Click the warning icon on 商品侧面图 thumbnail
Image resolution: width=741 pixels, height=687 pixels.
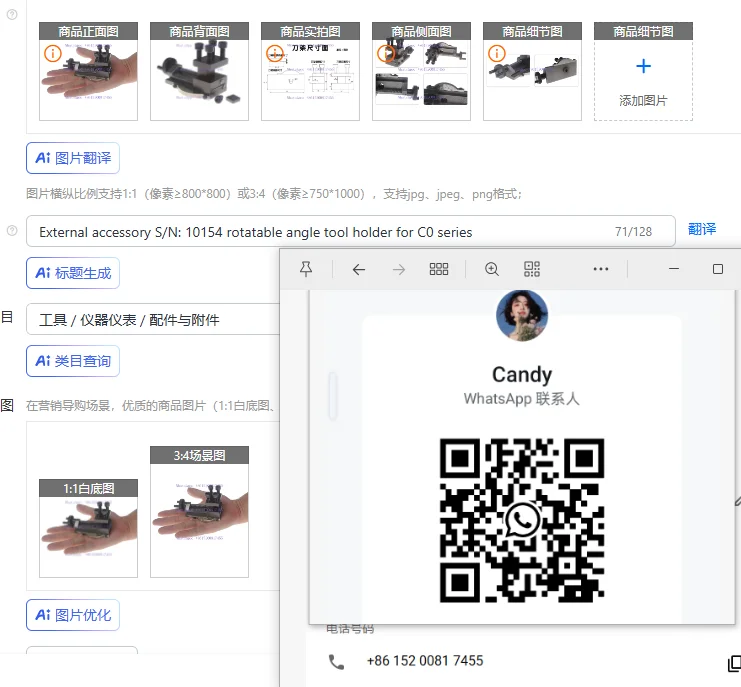(x=386, y=53)
